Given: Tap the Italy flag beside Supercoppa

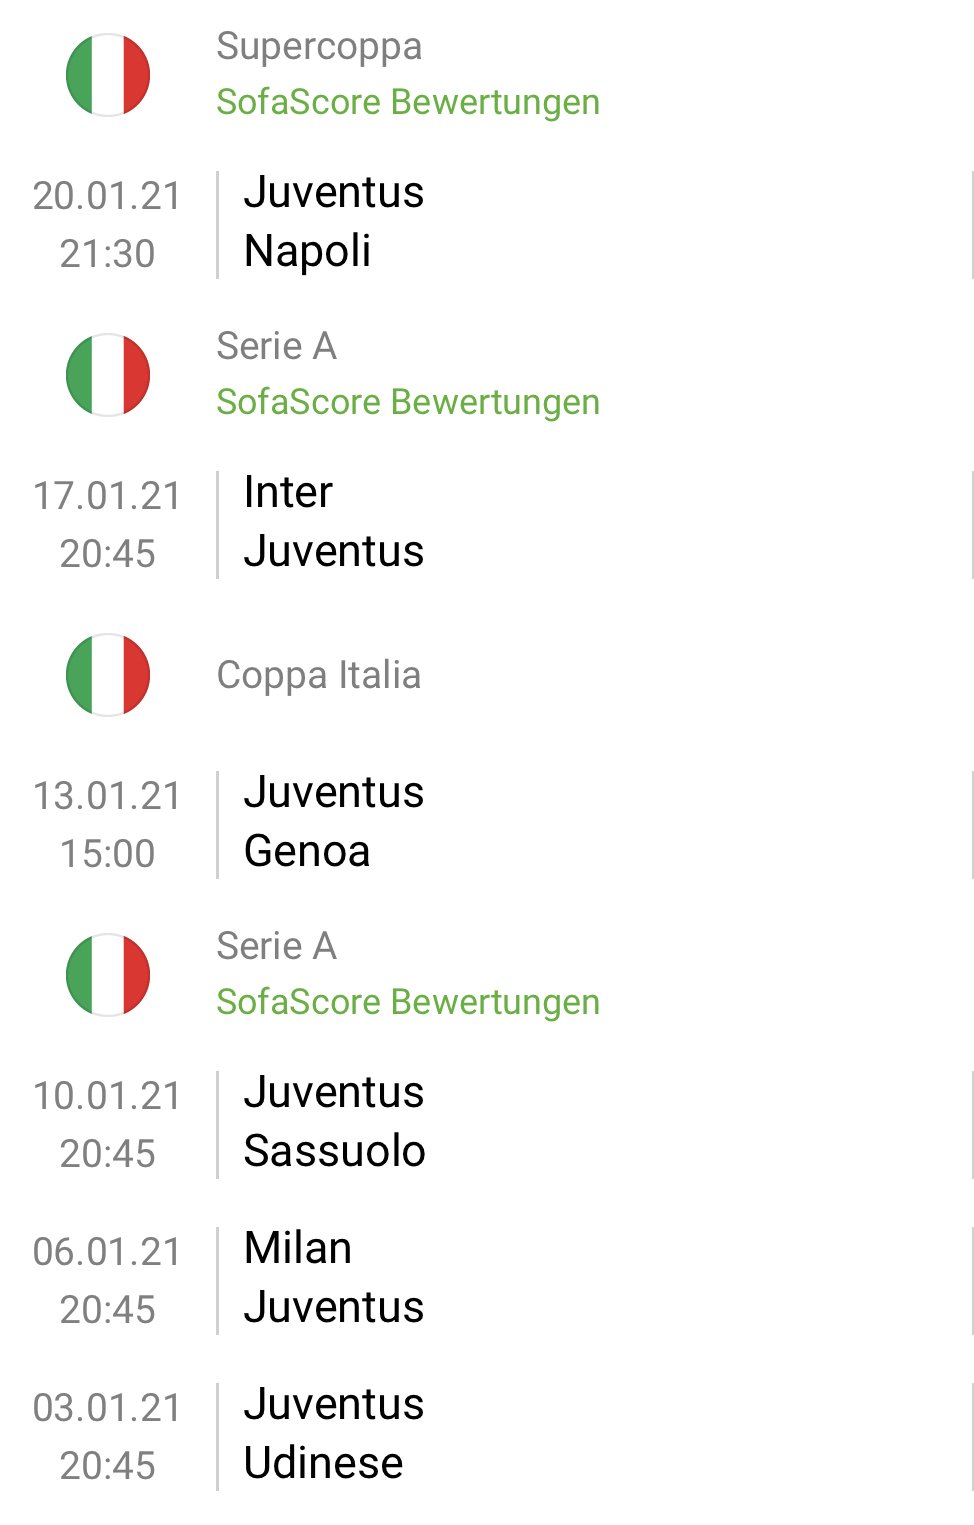Looking at the screenshot, I should pyautogui.click(x=108, y=75).
